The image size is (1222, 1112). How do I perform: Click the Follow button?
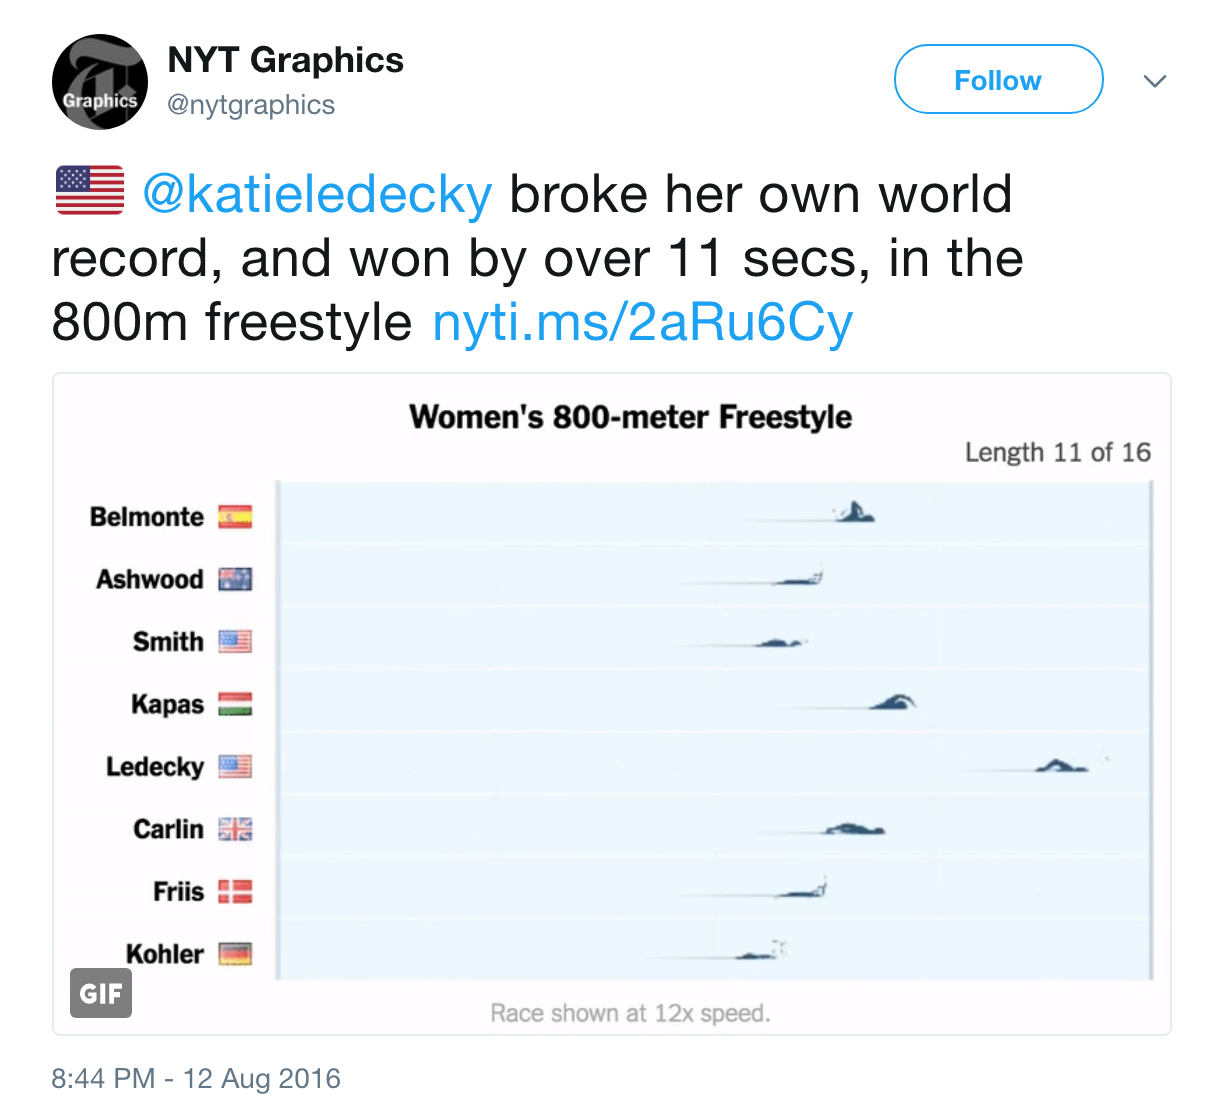pos(998,80)
